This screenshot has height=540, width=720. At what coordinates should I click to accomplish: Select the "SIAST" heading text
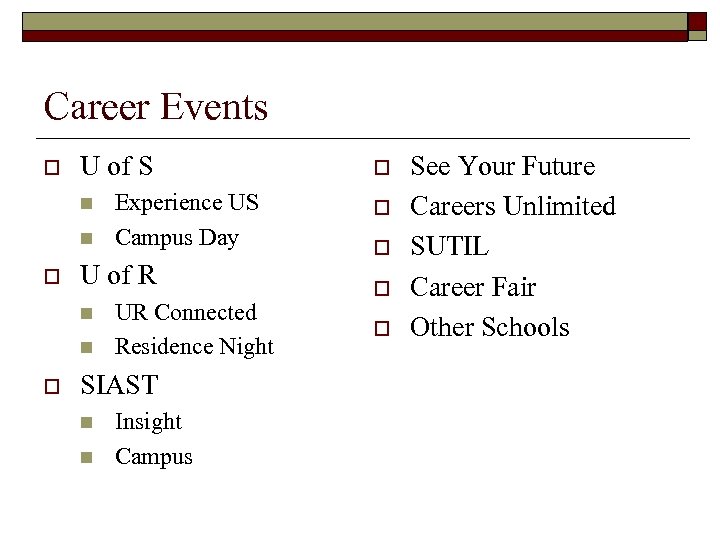(119, 384)
